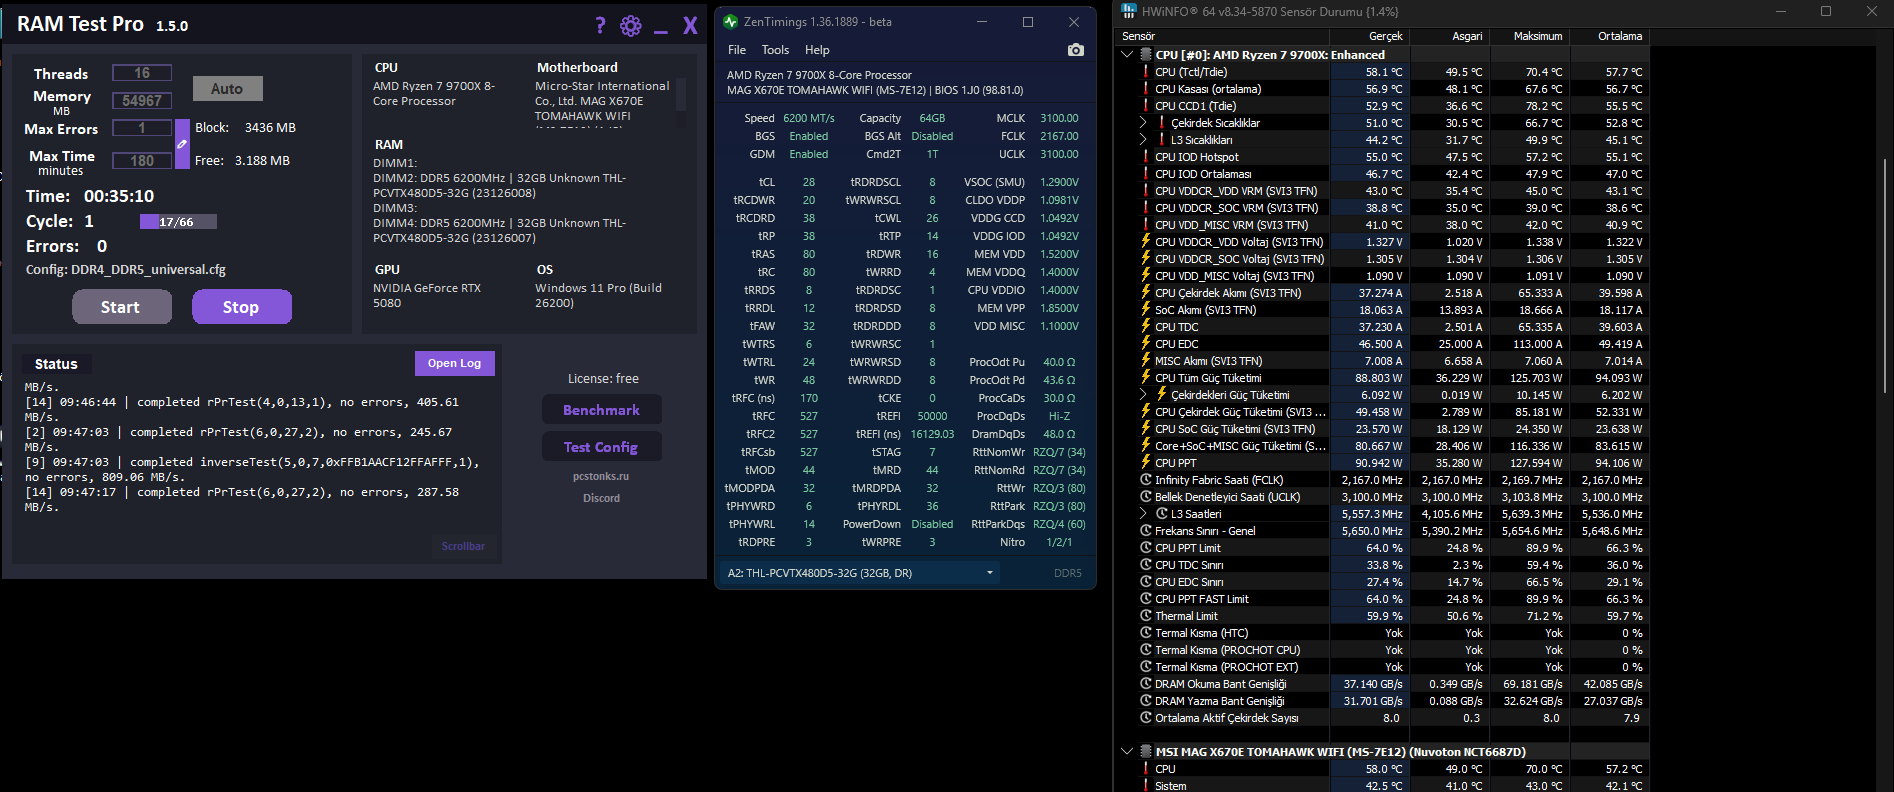Click thermometer icon beside CPU Kasası (ortalama)
This screenshot has width=1894, height=792.
1146,89
